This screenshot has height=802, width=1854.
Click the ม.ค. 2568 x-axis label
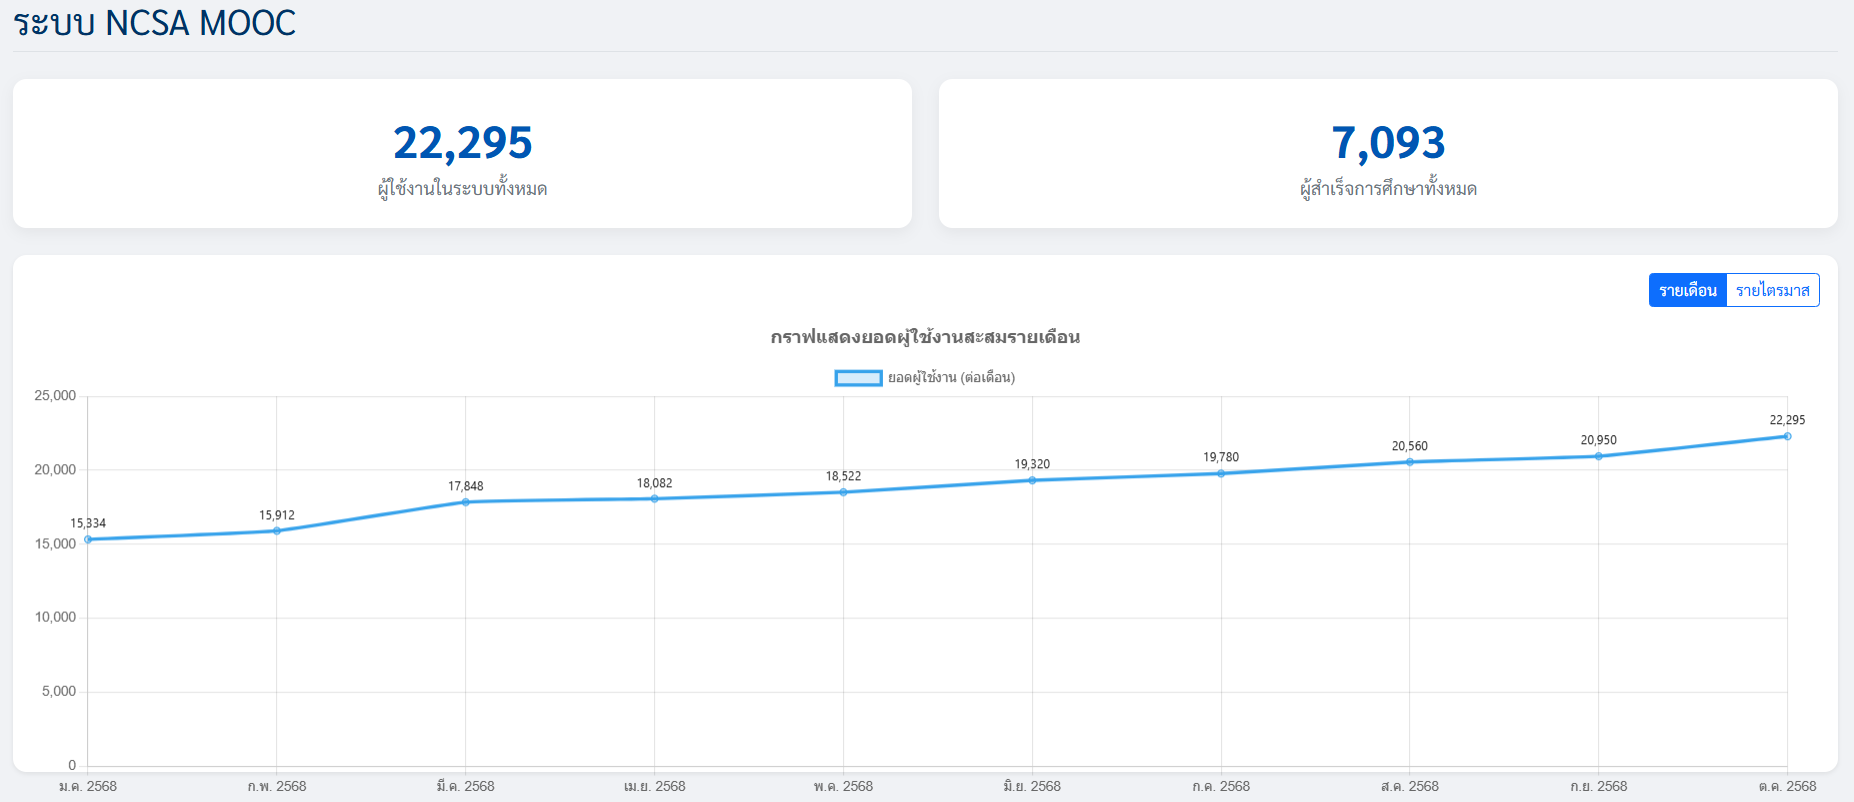tap(88, 786)
